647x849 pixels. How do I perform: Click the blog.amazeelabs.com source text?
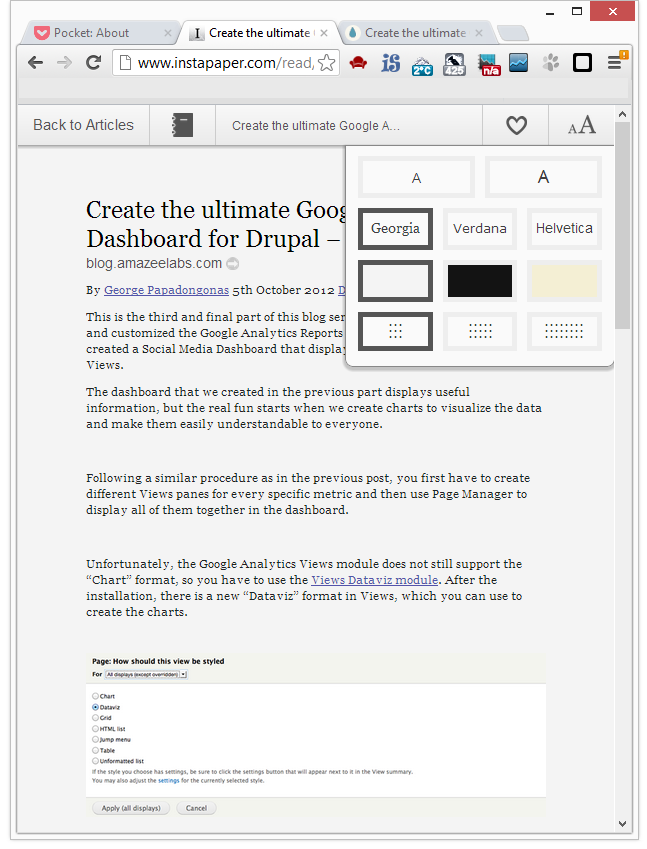pyautogui.click(x=154, y=264)
